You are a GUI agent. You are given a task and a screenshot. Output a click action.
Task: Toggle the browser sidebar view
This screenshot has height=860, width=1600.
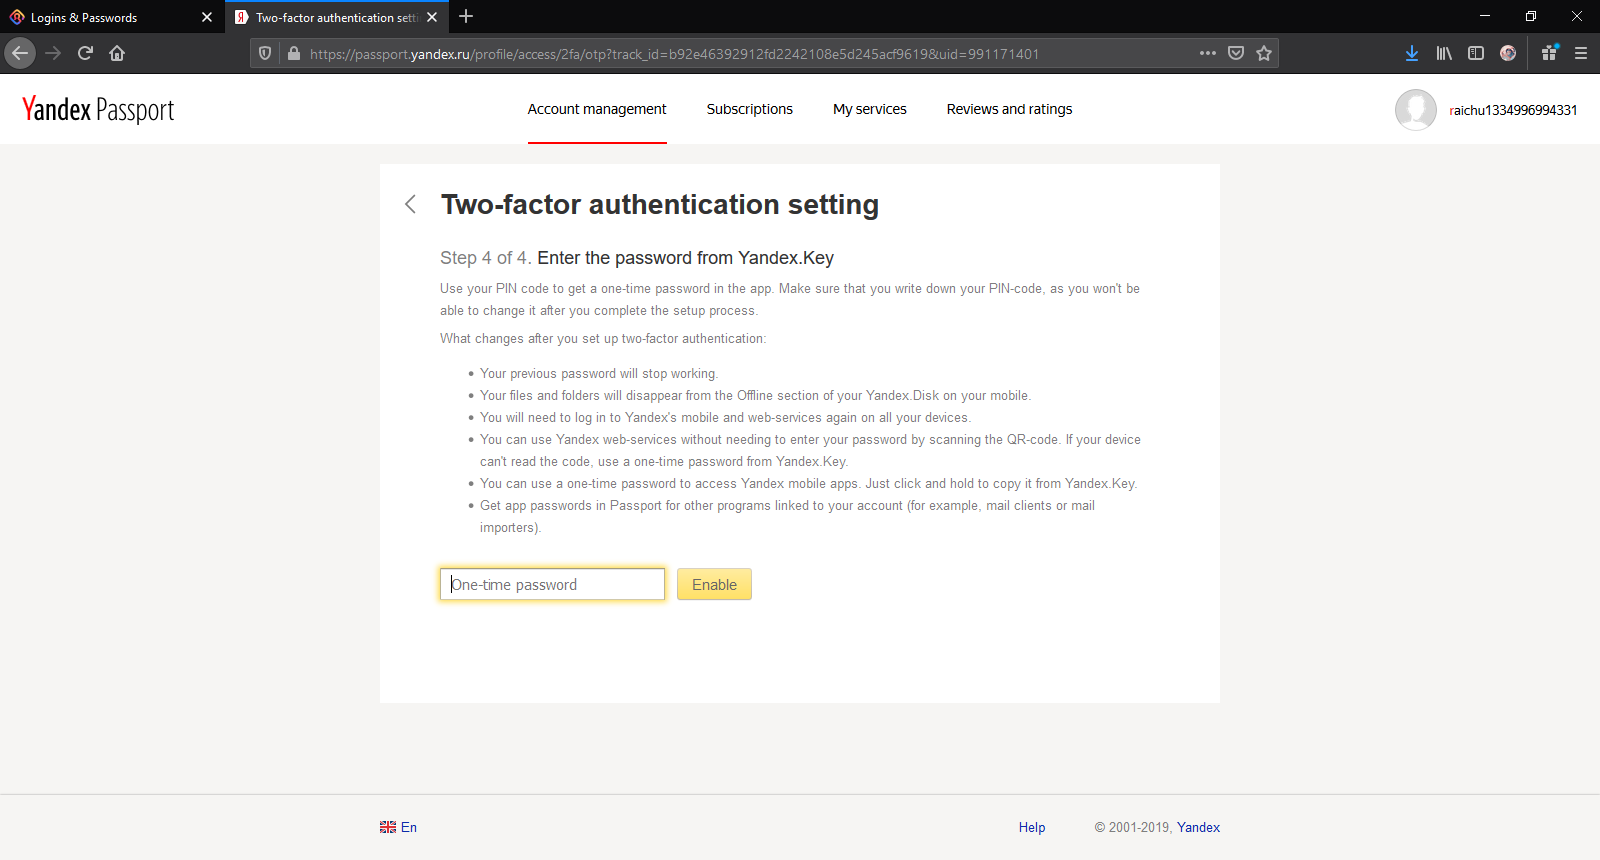click(x=1476, y=53)
